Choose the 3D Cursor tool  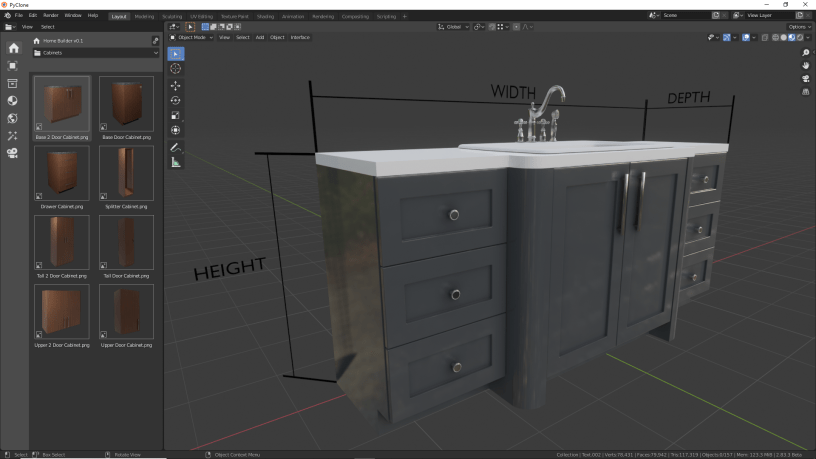[x=176, y=68]
